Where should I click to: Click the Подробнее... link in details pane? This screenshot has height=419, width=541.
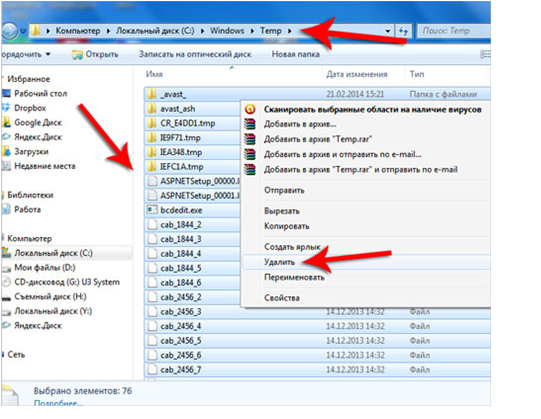click(58, 403)
